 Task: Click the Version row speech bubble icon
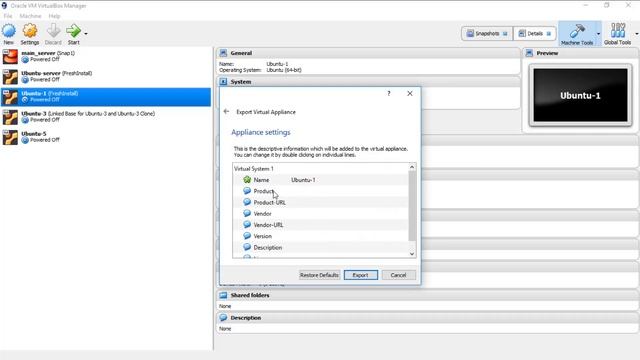(x=247, y=236)
